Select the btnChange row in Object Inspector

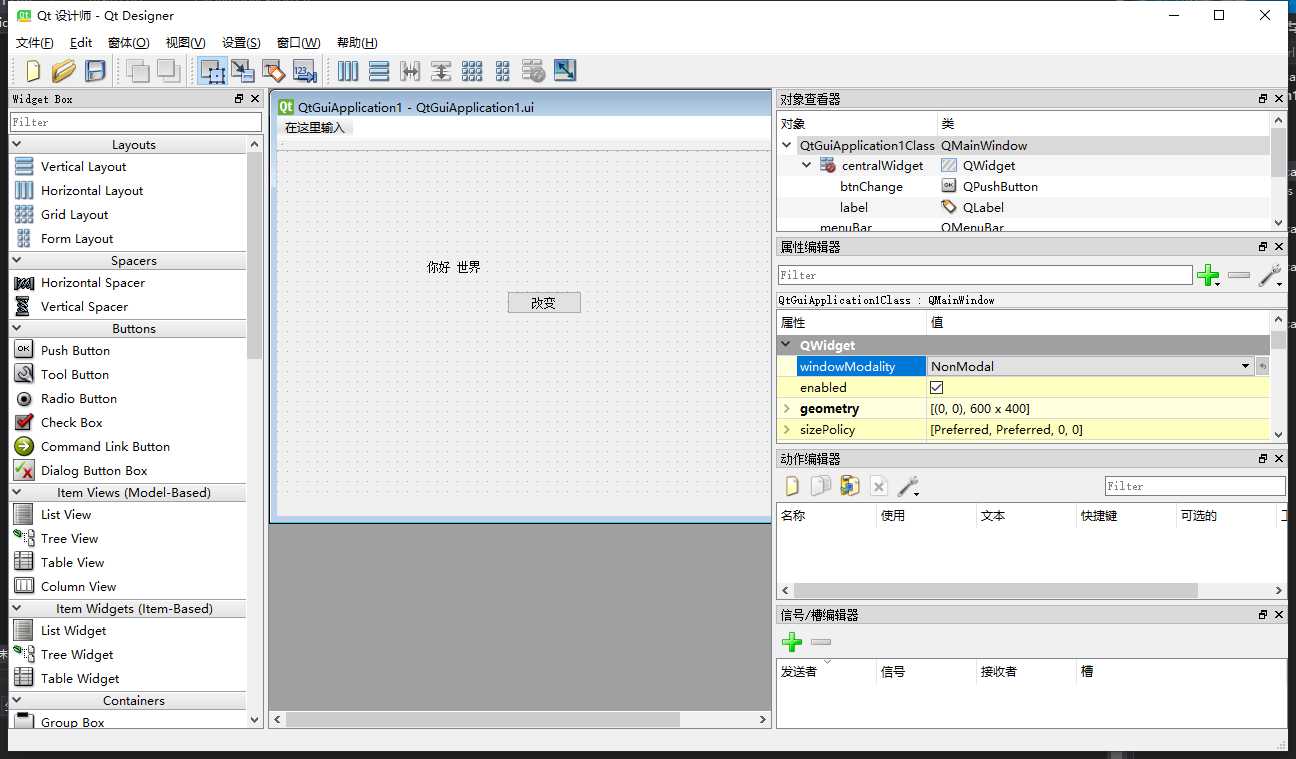click(1023, 186)
